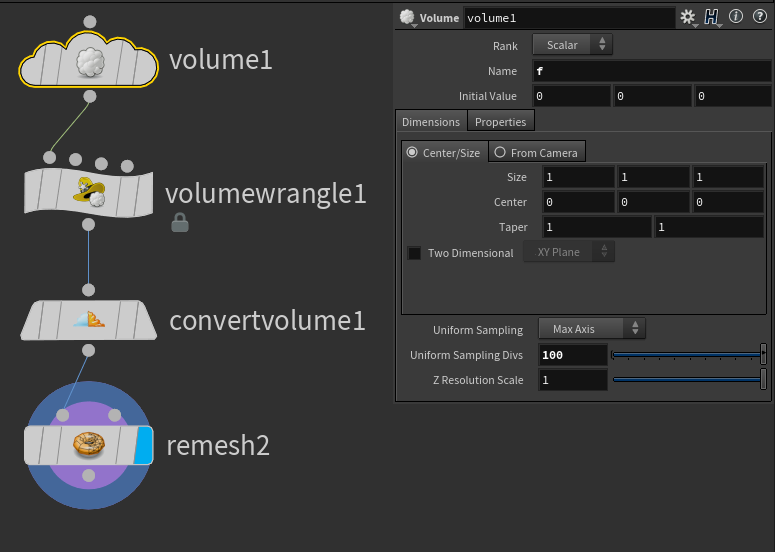Select the volume1 cloud node
Viewport: 775px width, 552px height.
pyautogui.click(x=89, y=61)
